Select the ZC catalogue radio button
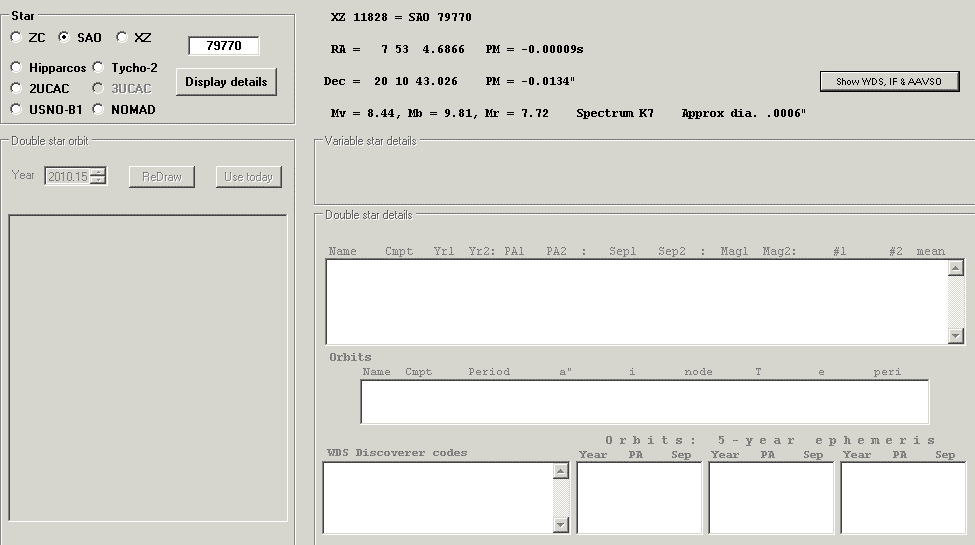Screen dimensions: 975x545 (16, 37)
